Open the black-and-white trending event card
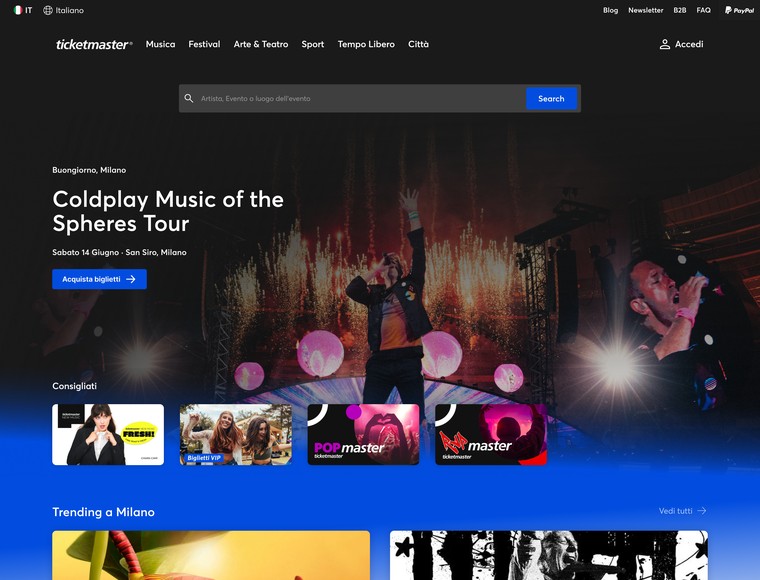Viewport: 760px width, 580px height. coord(549,555)
